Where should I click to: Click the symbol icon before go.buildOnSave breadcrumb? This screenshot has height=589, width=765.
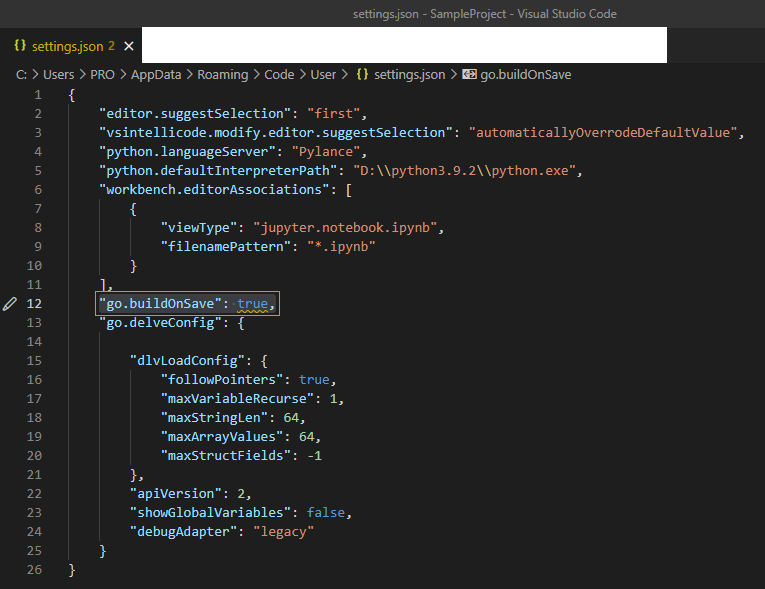[x=469, y=74]
